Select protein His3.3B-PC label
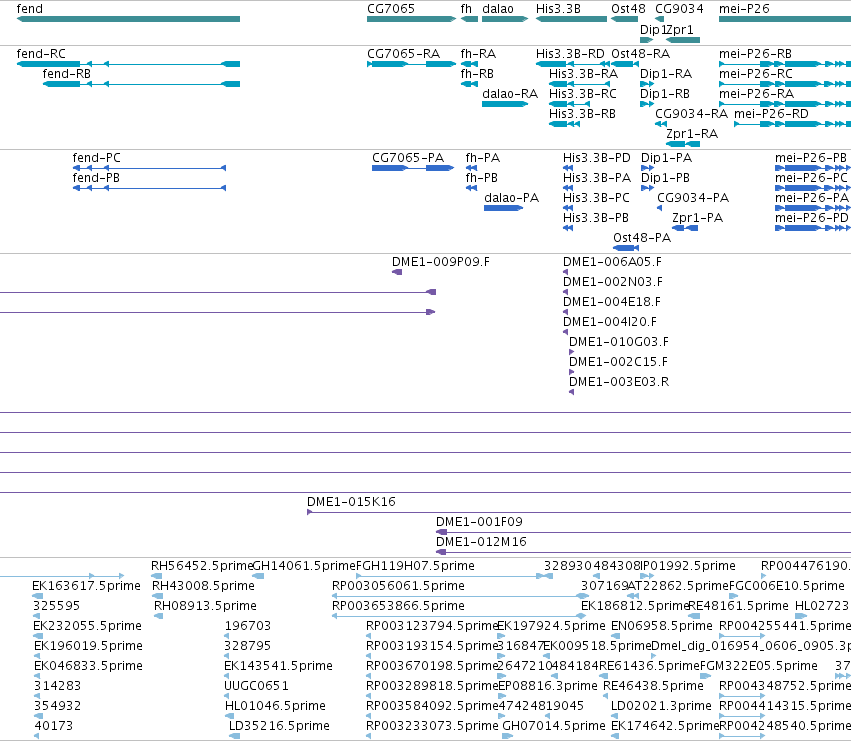 click(596, 198)
